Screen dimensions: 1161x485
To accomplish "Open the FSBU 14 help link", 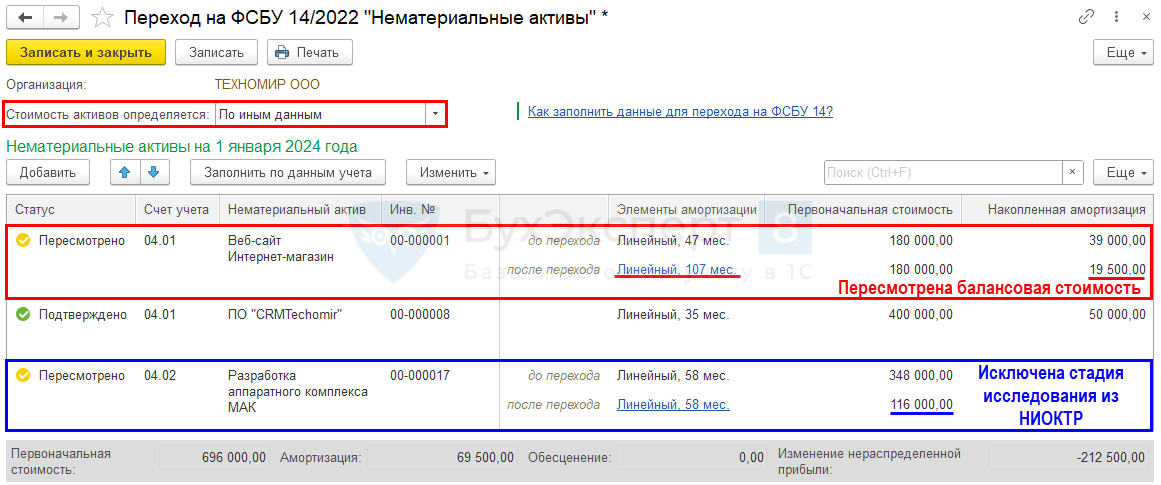I will tap(680, 111).
